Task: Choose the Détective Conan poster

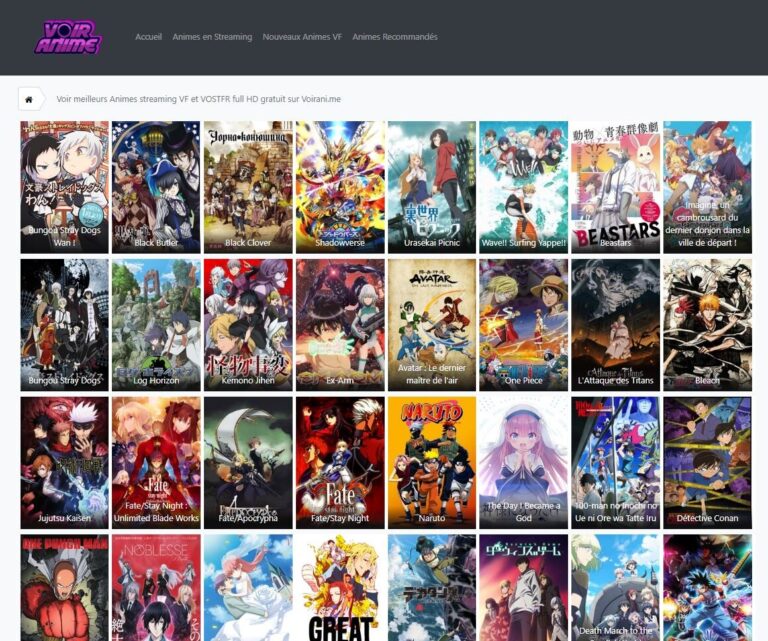Action: tap(707, 463)
